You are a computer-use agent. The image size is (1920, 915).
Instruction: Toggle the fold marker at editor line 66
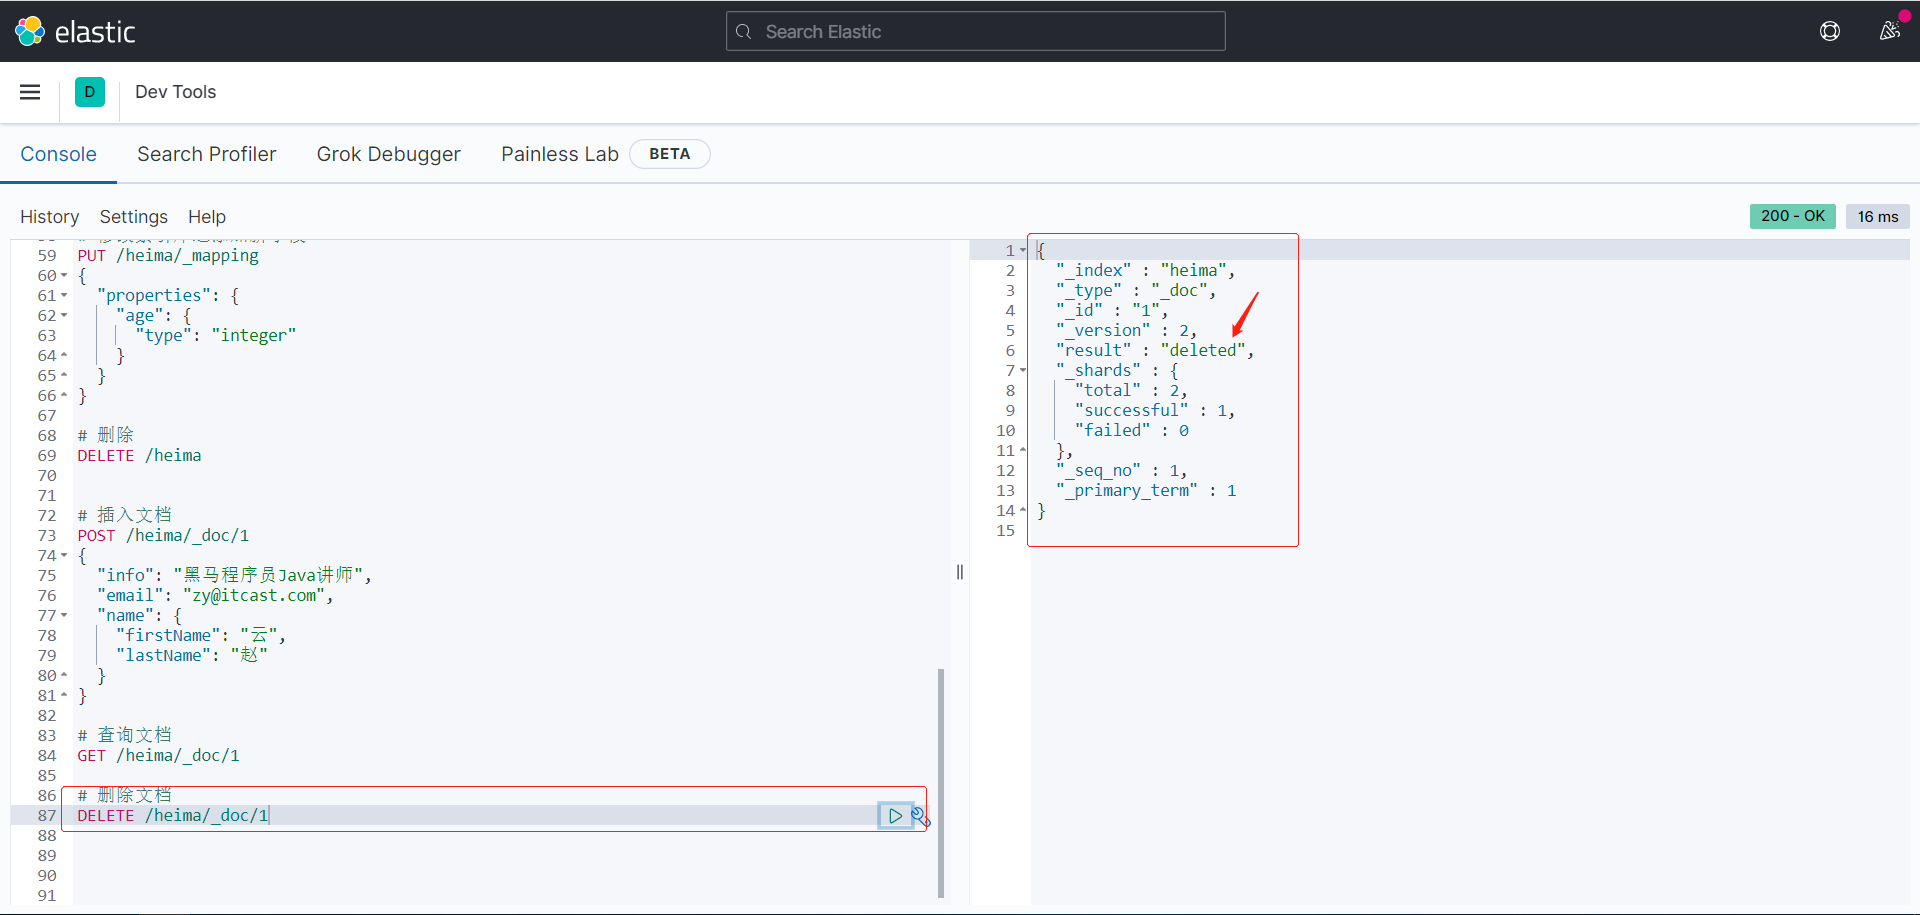pyautogui.click(x=64, y=396)
